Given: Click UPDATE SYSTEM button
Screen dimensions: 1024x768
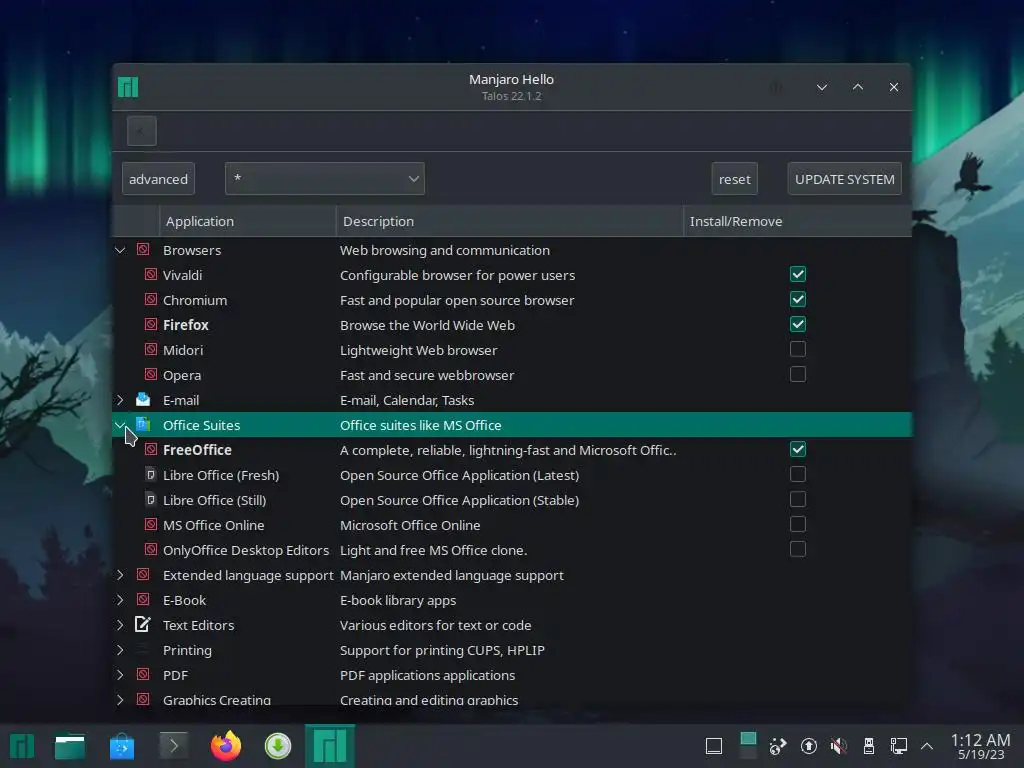Looking at the screenshot, I should click(x=844, y=179).
